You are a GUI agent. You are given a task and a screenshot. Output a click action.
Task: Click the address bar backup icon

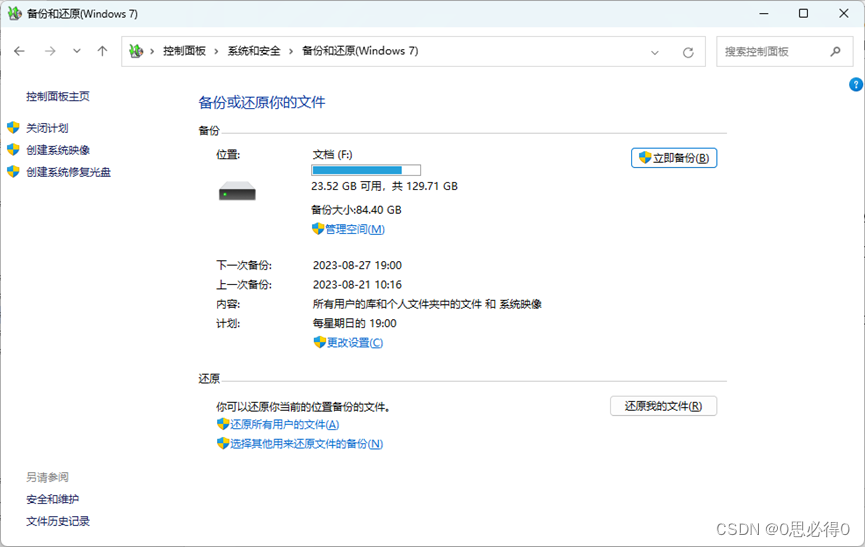pos(136,51)
